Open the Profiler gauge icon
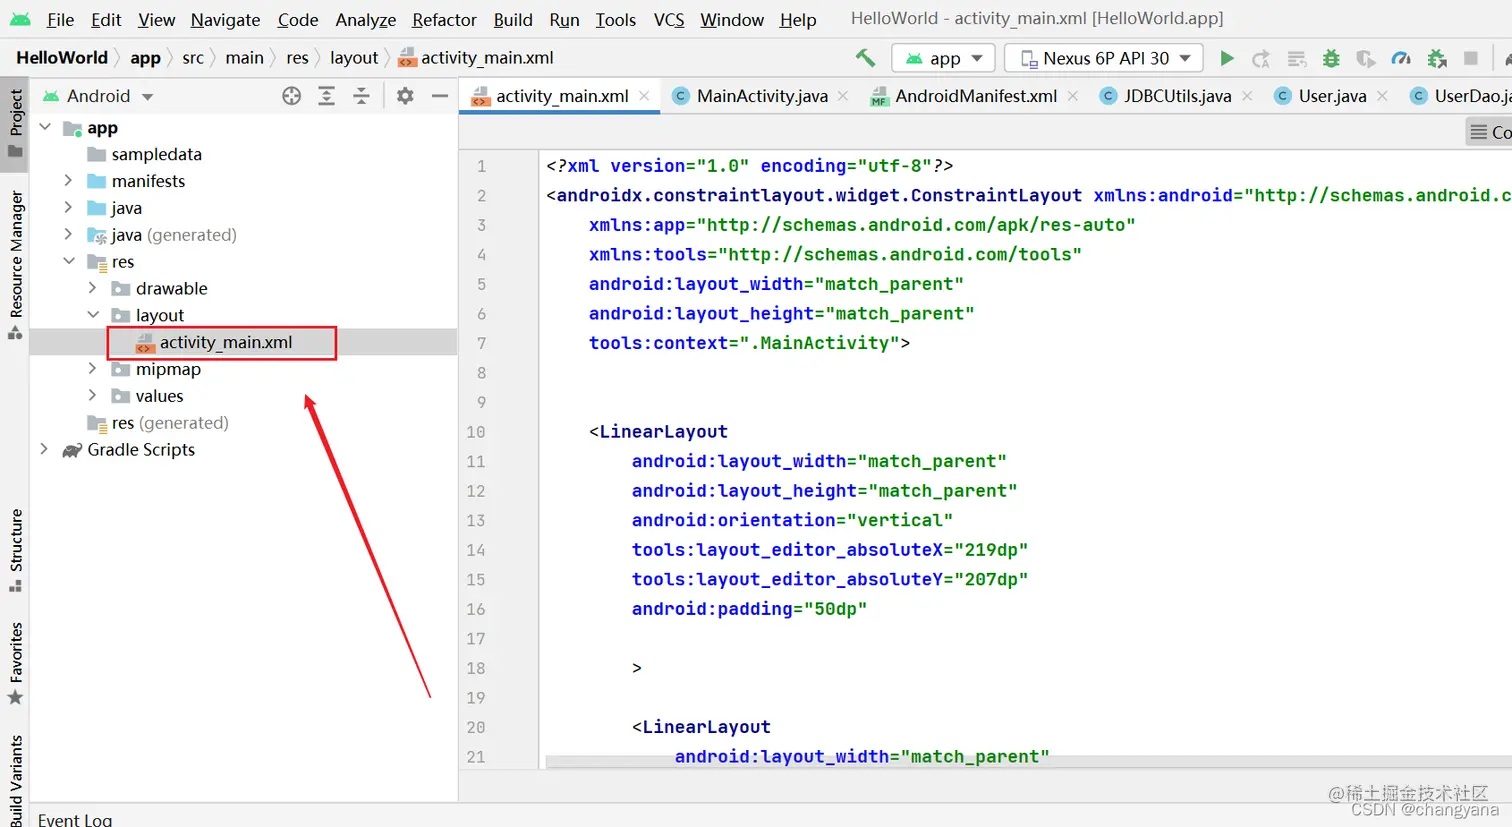This screenshot has height=827, width=1512. (1401, 58)
